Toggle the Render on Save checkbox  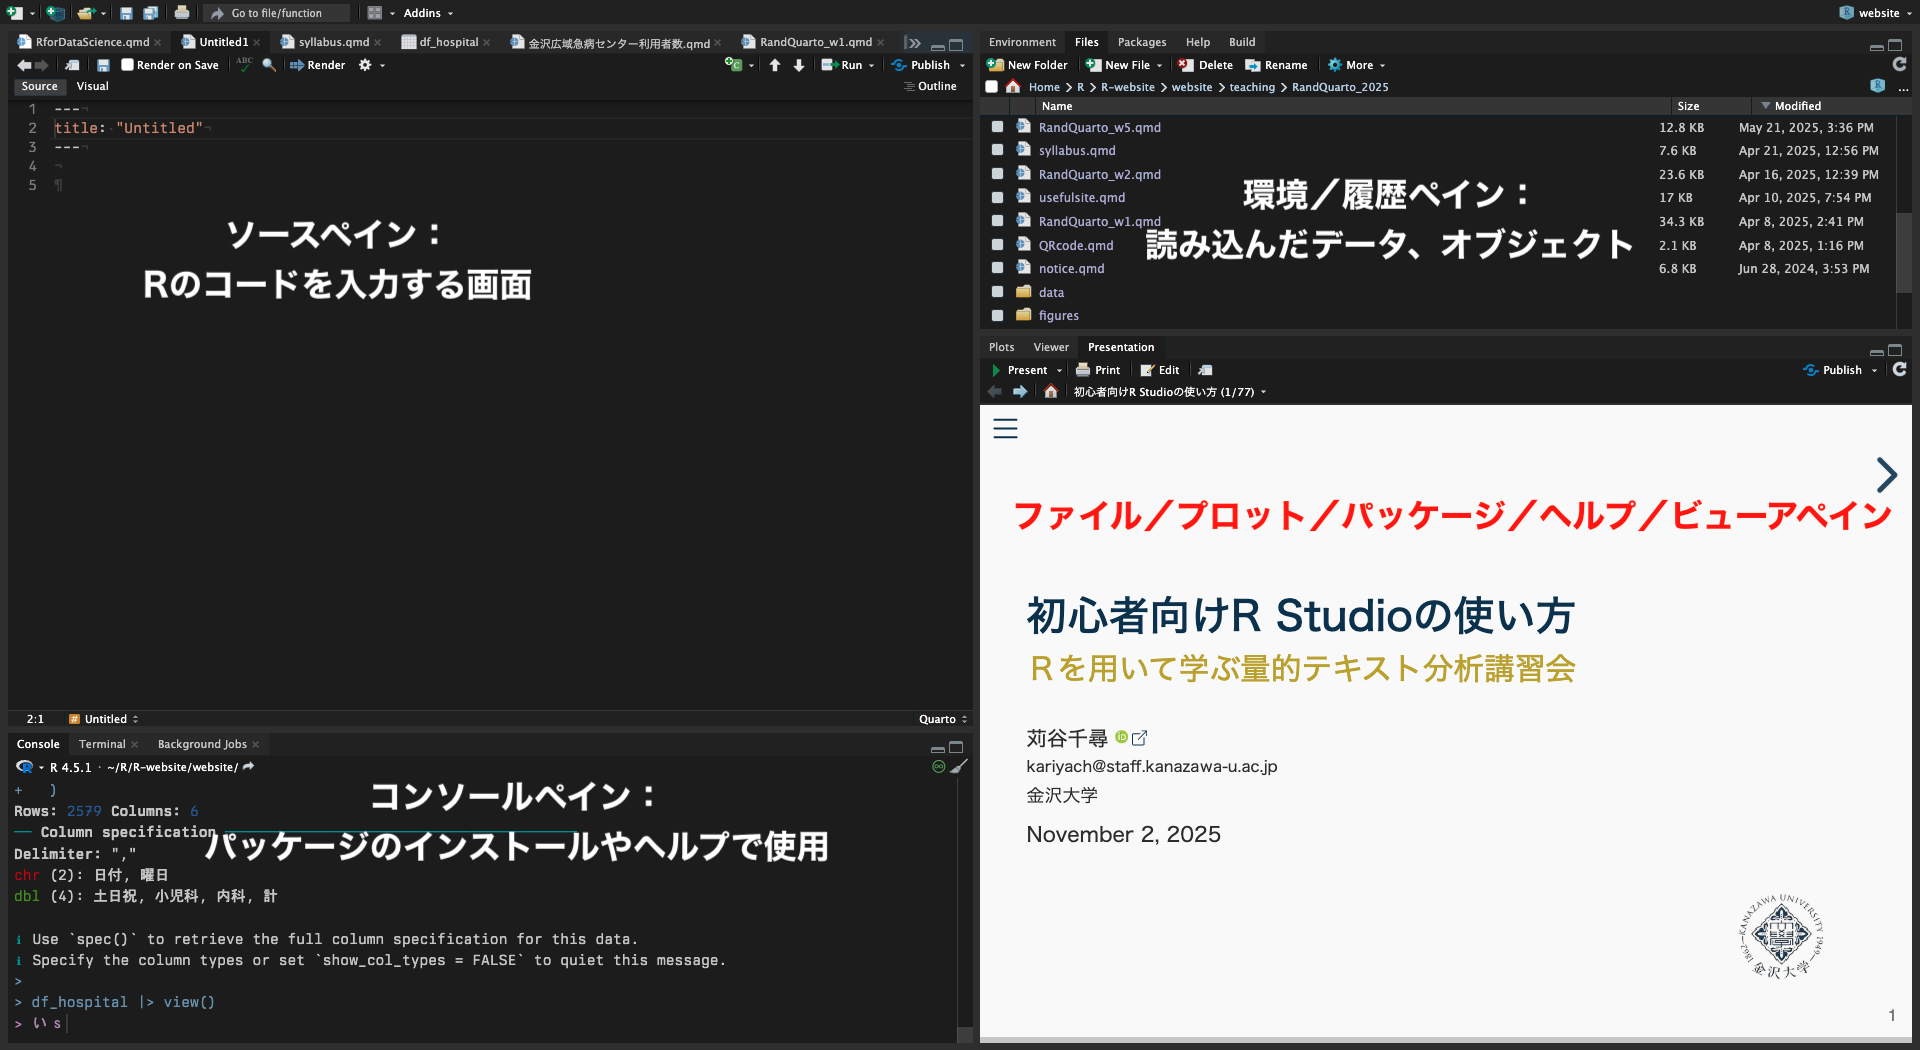click(127, 65)
